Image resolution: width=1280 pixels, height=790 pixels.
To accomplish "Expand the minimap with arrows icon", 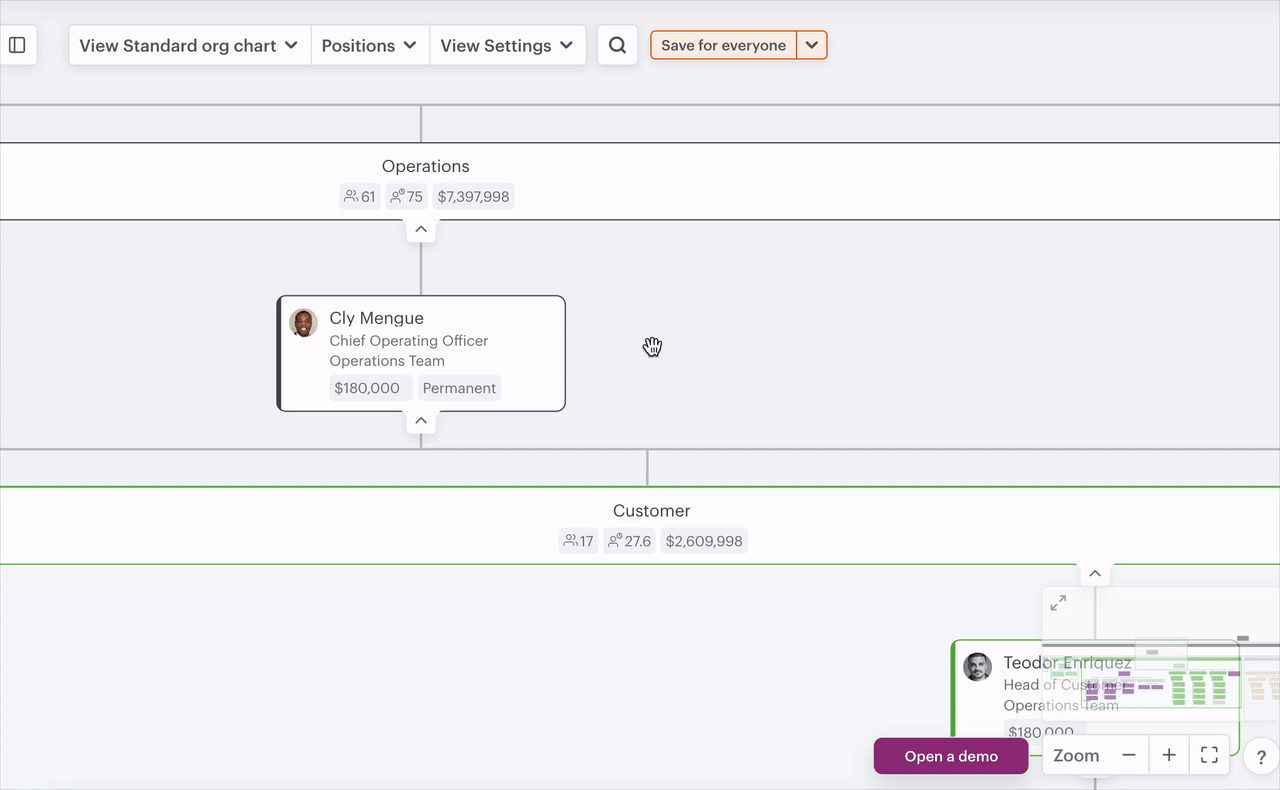I will tap(1058, 602).
